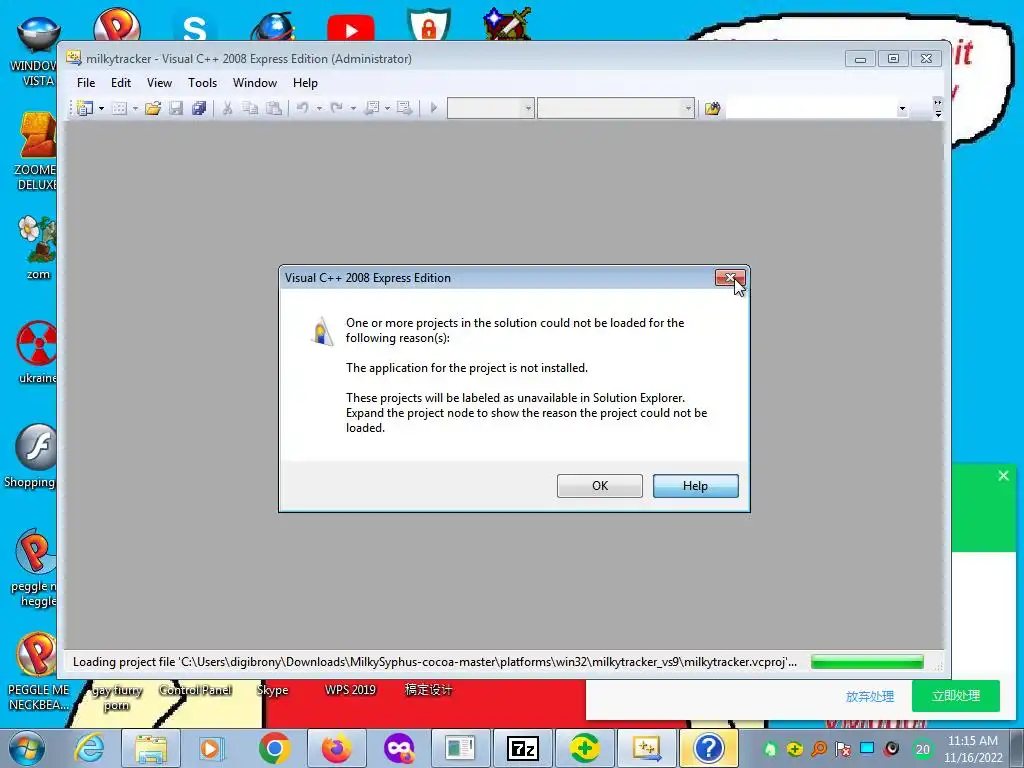The height and width of the screenshot is (768, 1024).
Task: Click the Open File folder icon
Action: click(153, 108)
